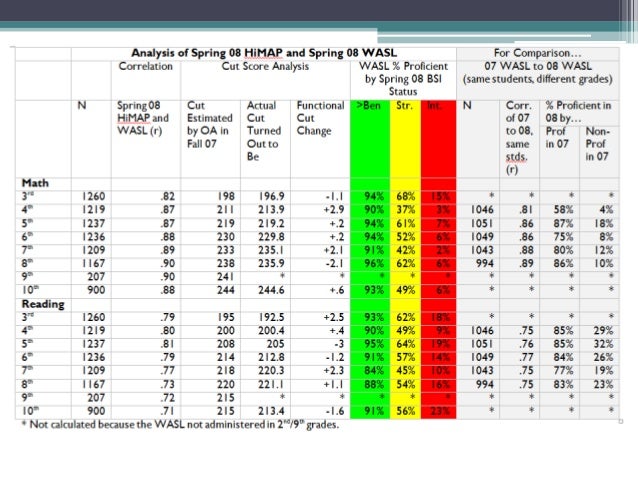Viewport: 638px width, 479px height.
Task: Select the '4%' Non-Prof in 07 cell
Action: 606,210
